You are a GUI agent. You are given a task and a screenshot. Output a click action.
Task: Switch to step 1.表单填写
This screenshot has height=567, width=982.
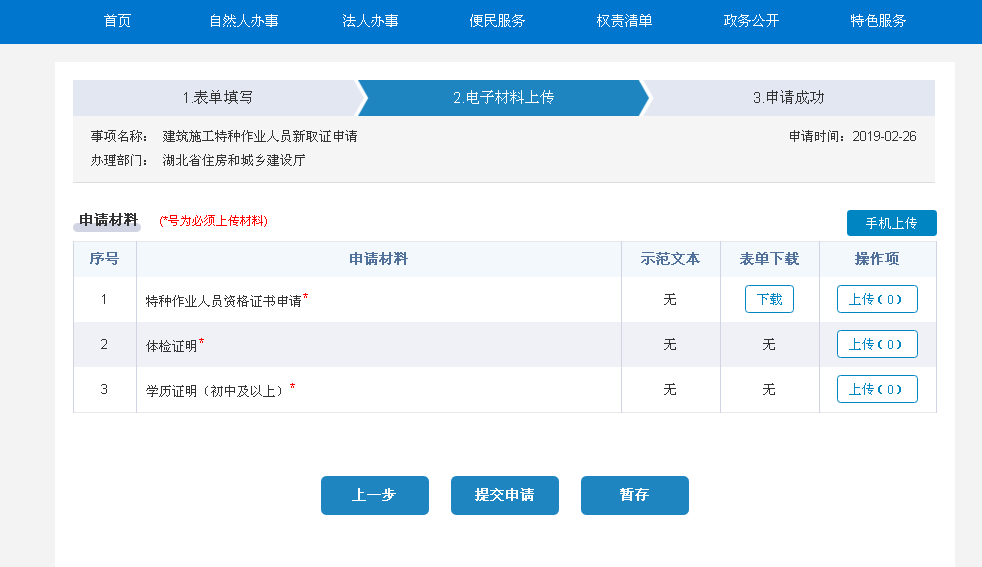216,98
